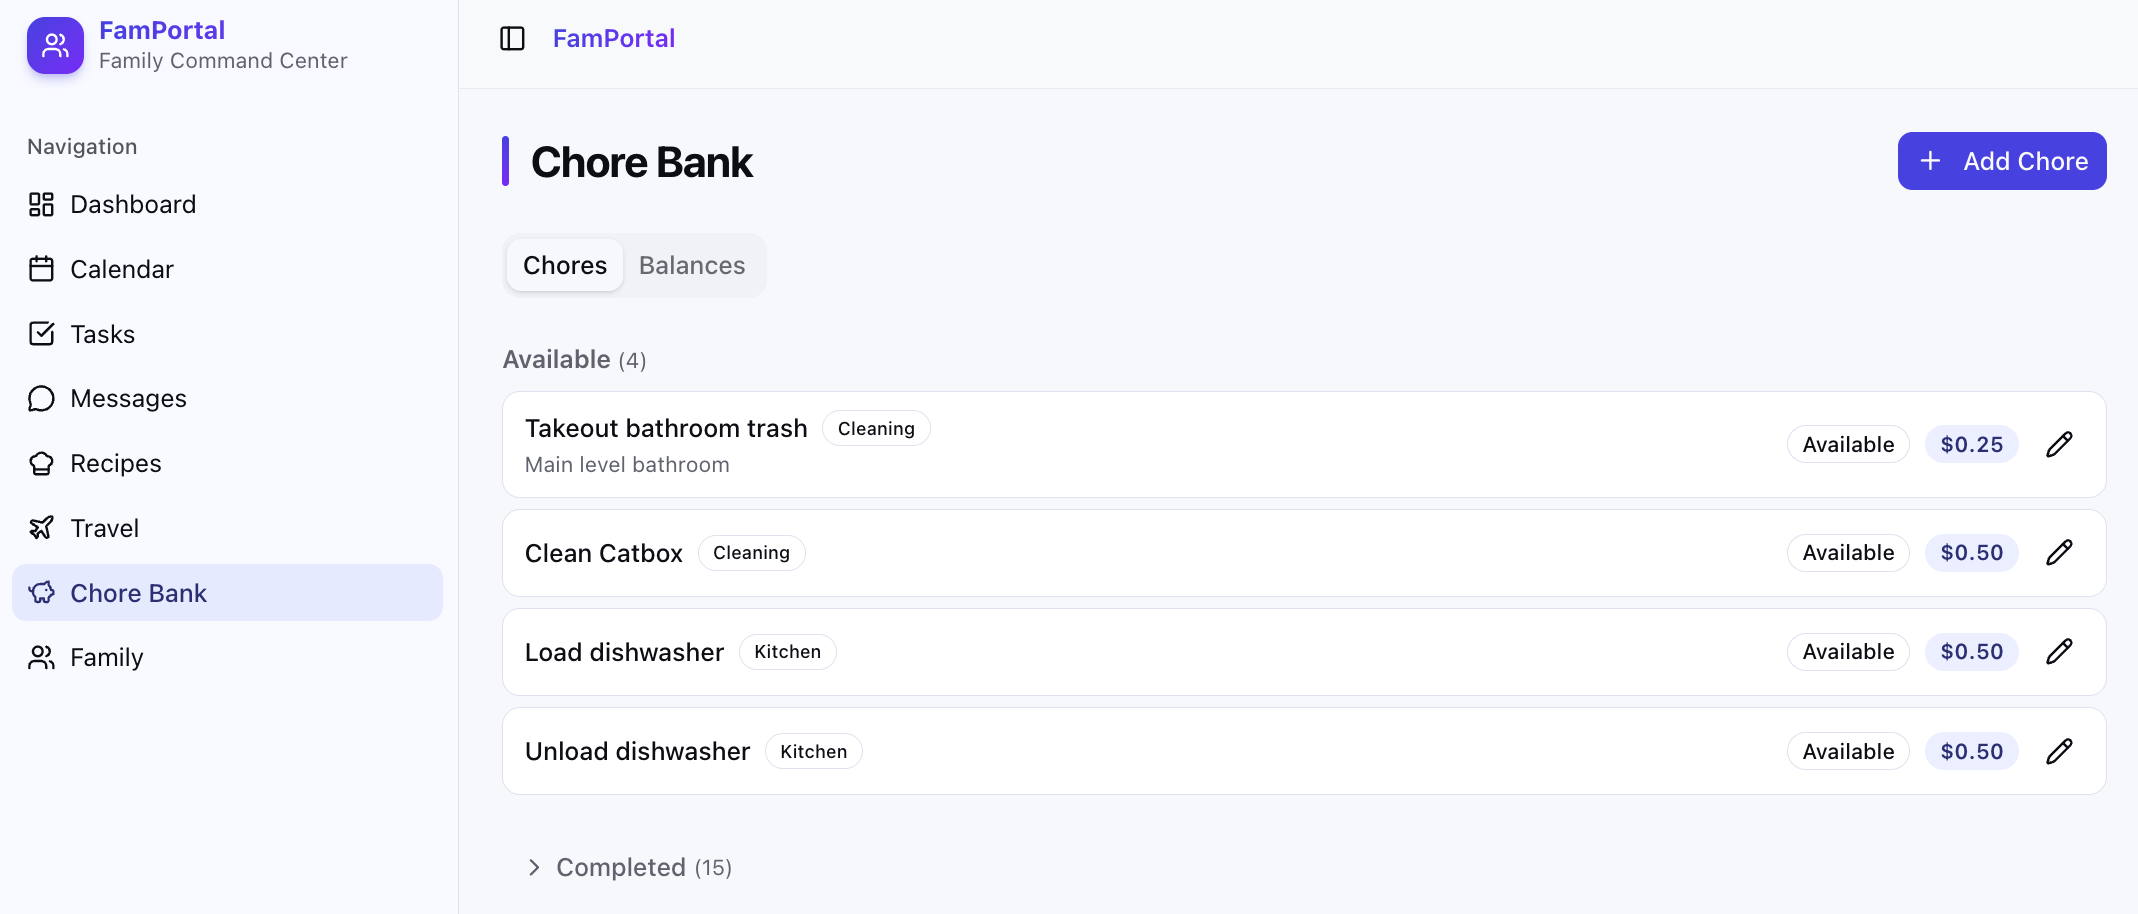2138x914 pixels.
Task: Select the Chores tab
Action: (x=565, y=266)
